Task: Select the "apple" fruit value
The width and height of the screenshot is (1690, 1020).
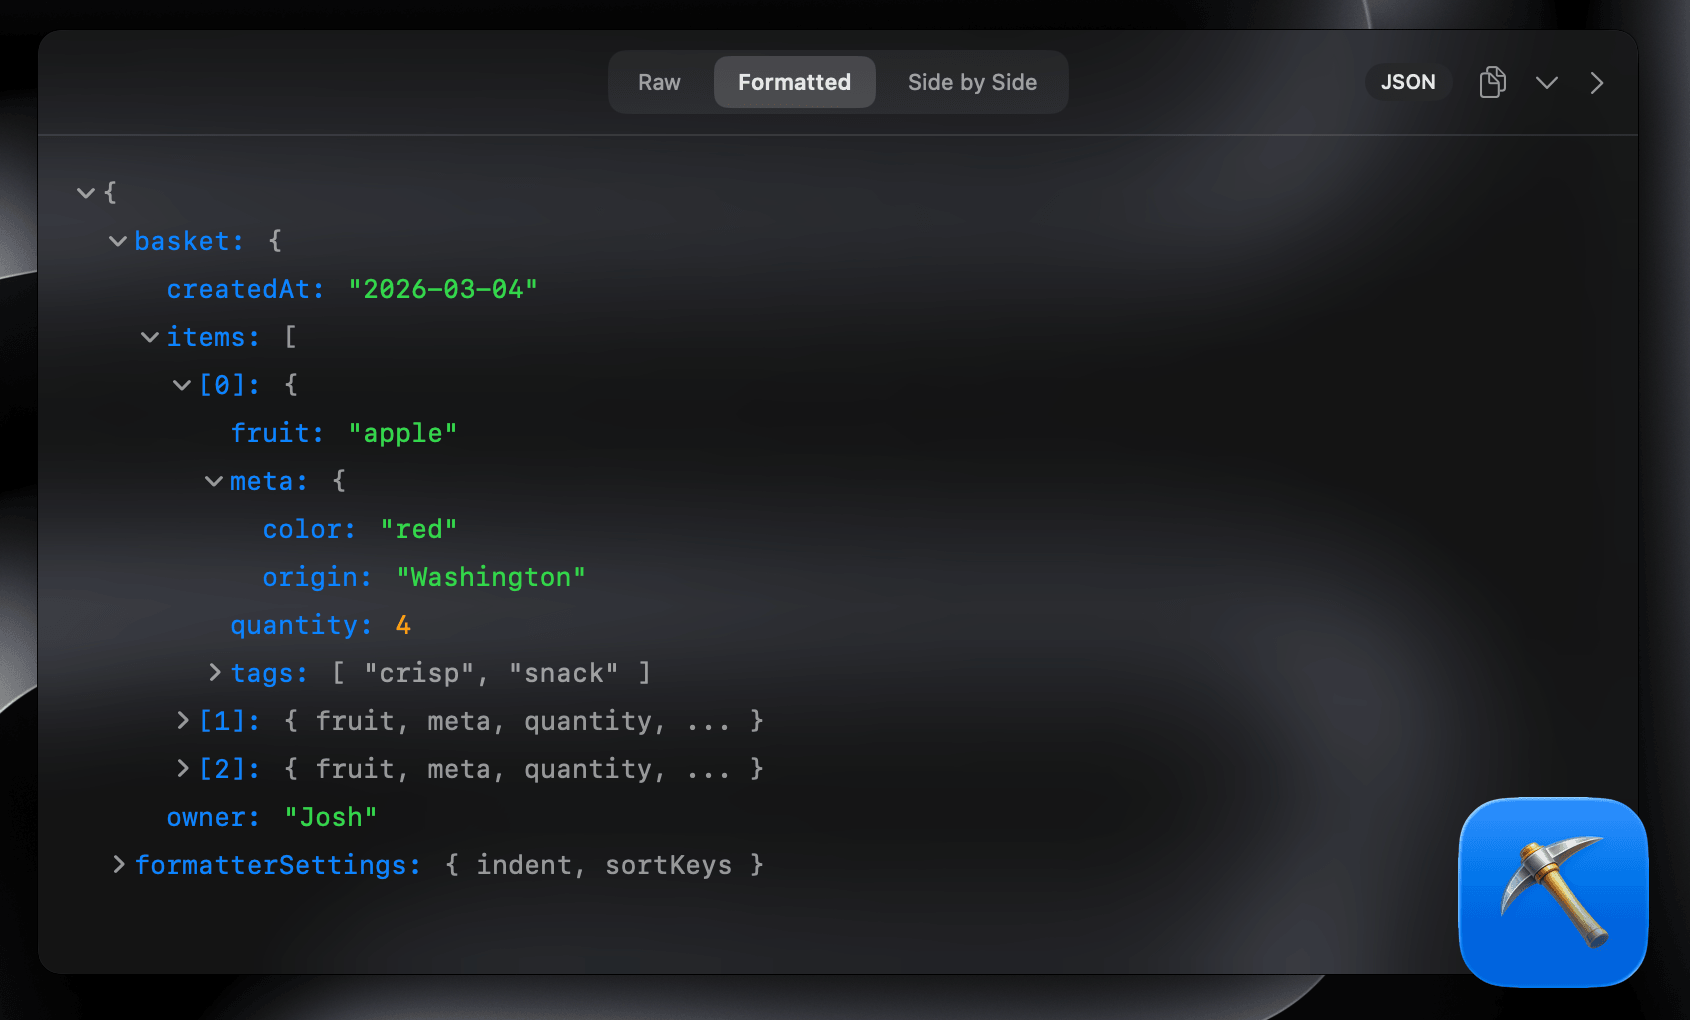Action: [402, 432]
